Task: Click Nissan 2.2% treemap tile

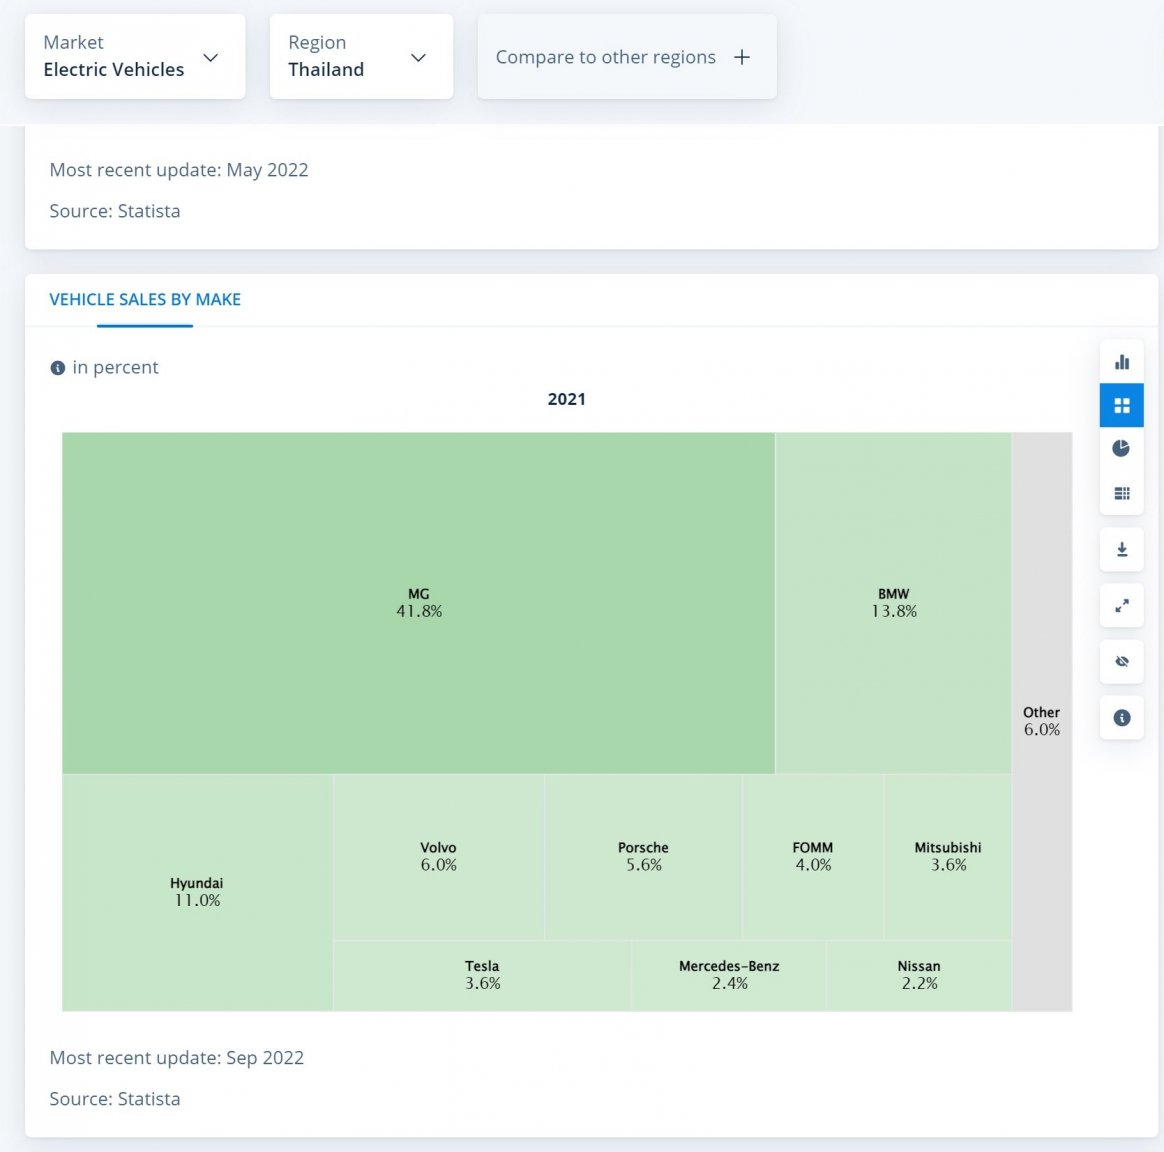Action: click(919, 975)
